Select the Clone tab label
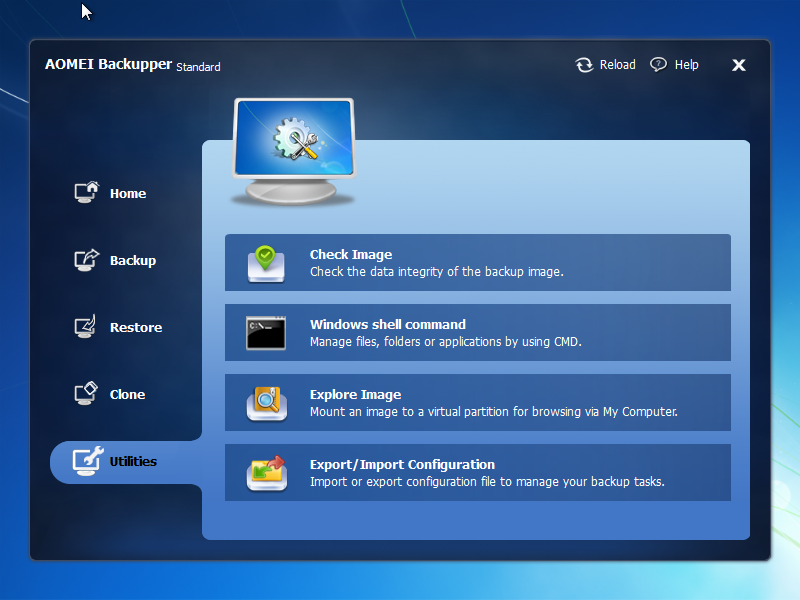Screen dimensions: 800x600 coord(127,395)
